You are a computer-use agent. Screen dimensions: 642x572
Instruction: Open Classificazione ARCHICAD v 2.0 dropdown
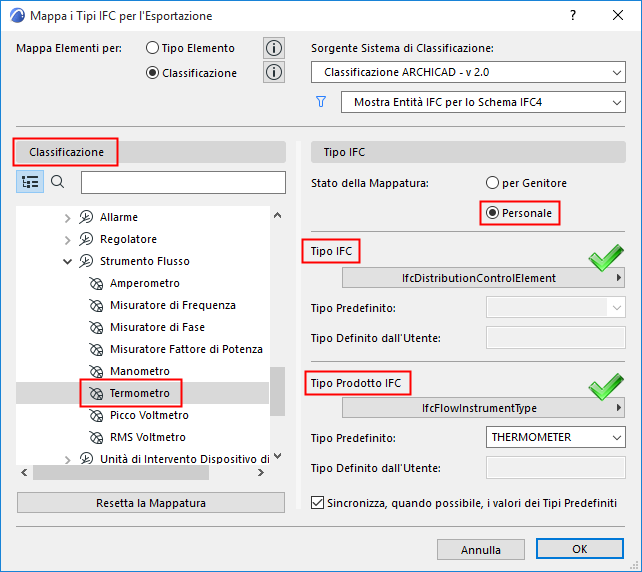[x=468, y=72]
